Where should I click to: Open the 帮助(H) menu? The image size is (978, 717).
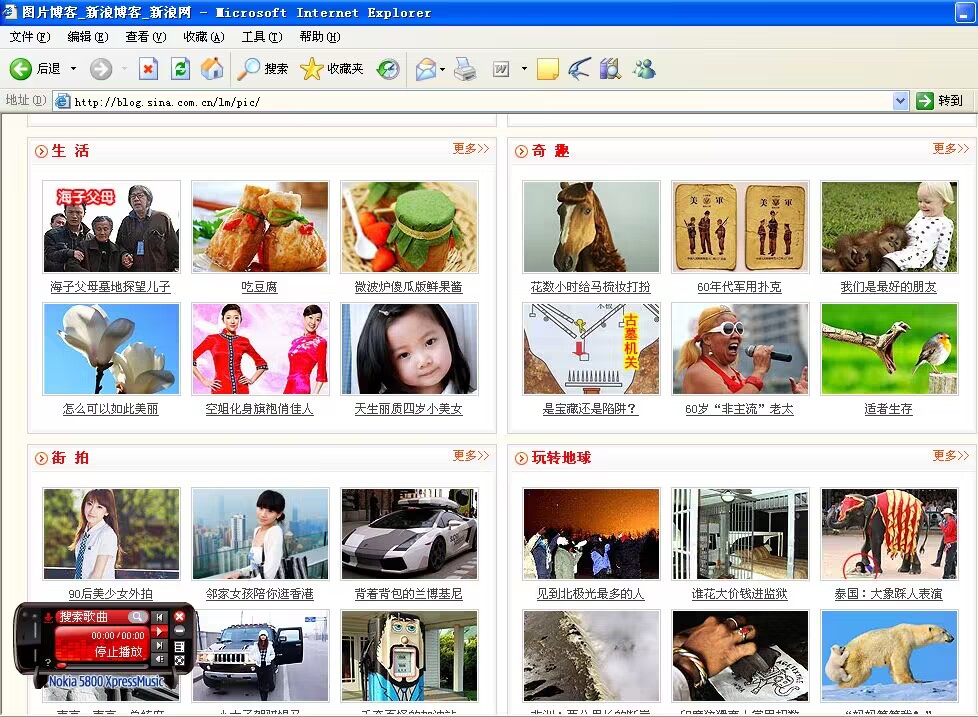[x=320, y=37]
